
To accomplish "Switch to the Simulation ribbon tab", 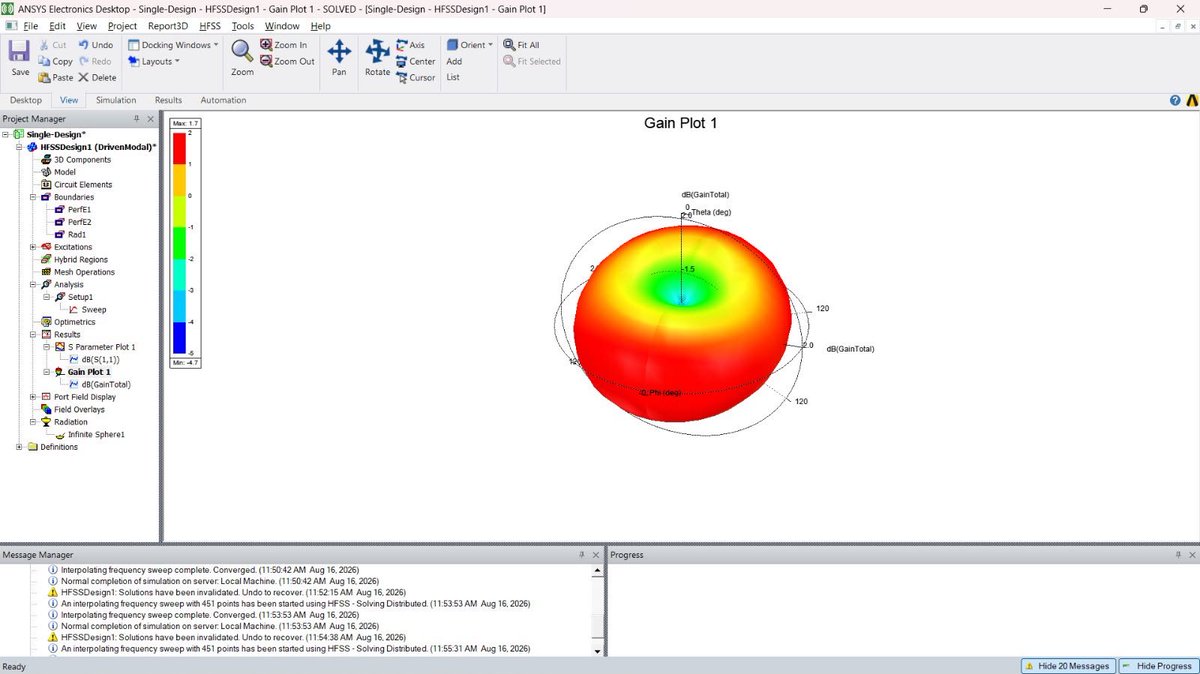I will [116, 100].
